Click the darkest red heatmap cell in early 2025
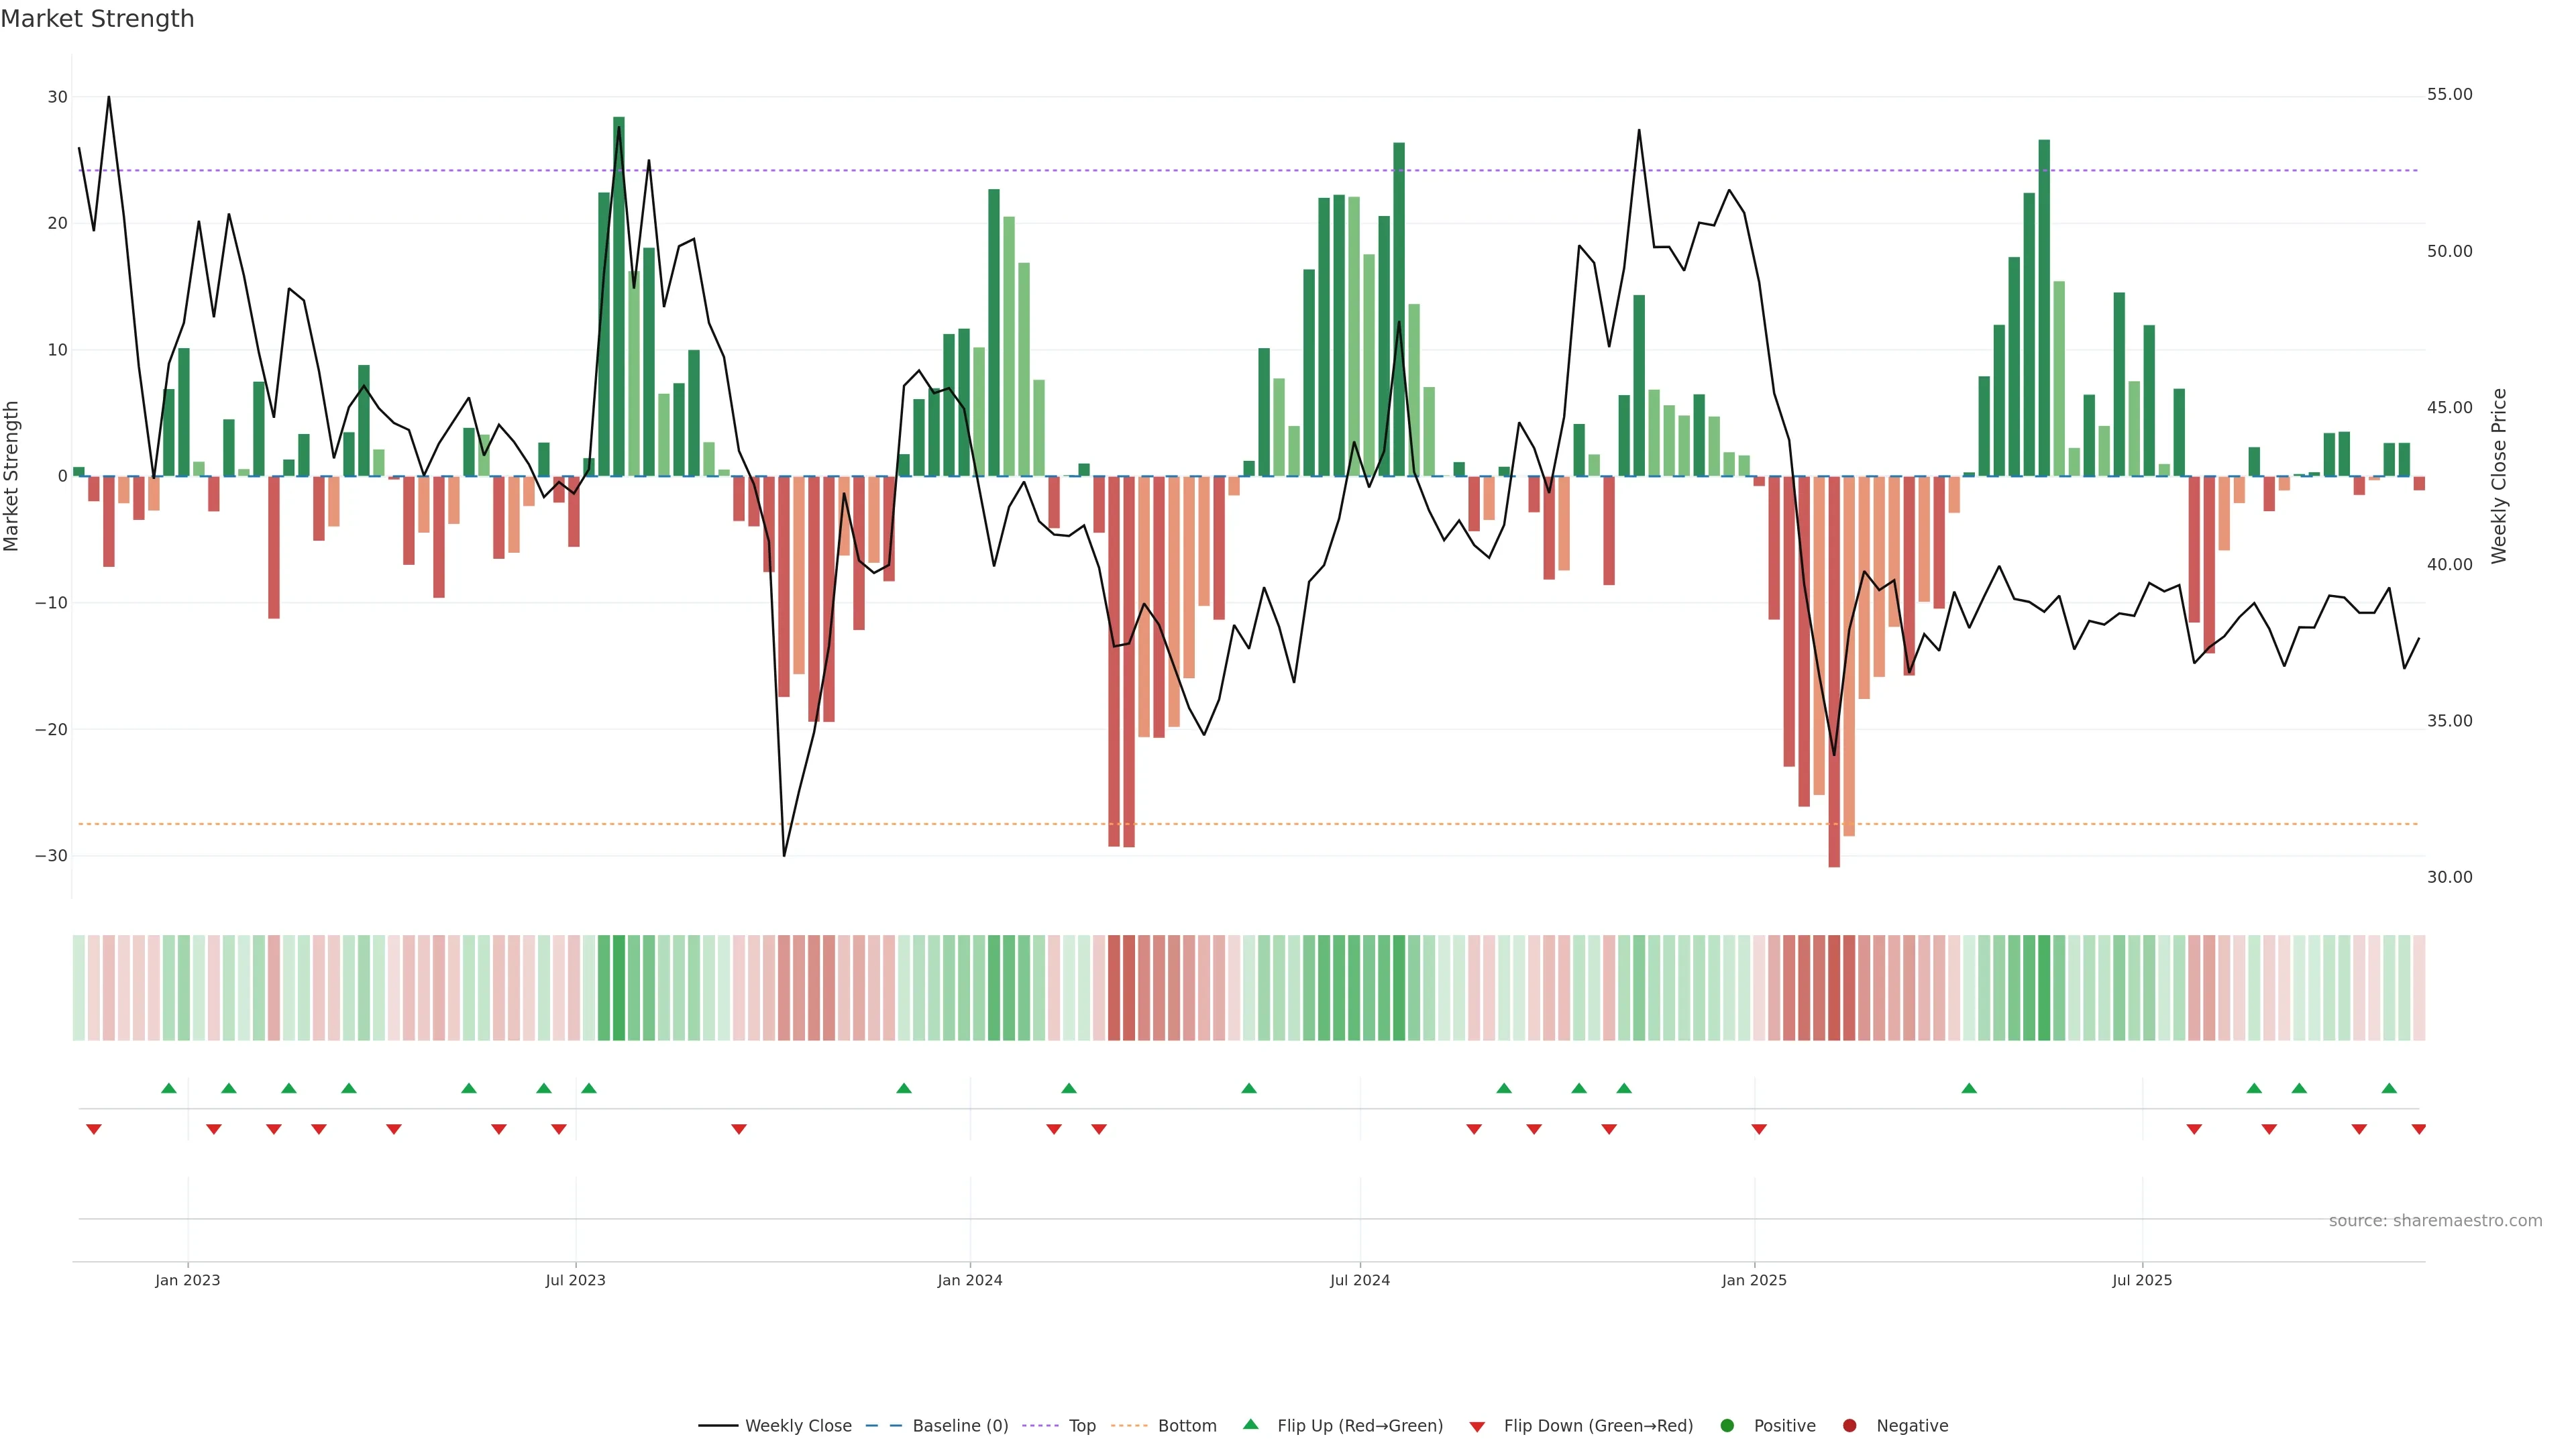The height and width of the screenshot is (1449, 2576). pyautogui.click(x=1834, y=988)
